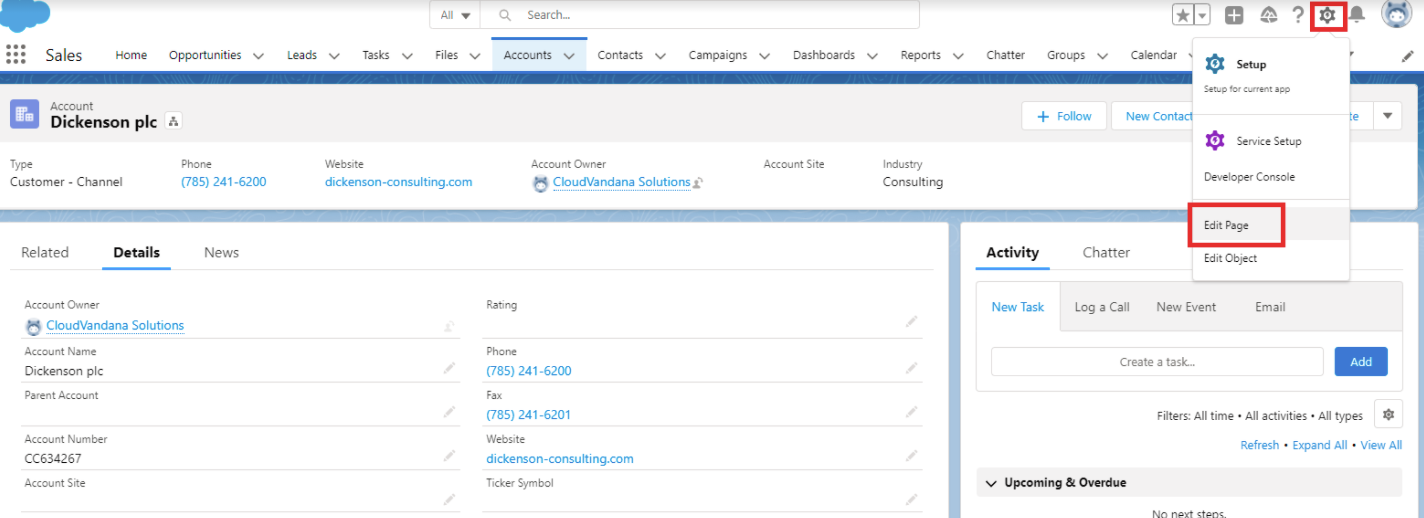Viewport: 1424px width, 518px height.
Task: Open Service Setup menu item
Action: pyautogui.click(x=1271, y=141)
